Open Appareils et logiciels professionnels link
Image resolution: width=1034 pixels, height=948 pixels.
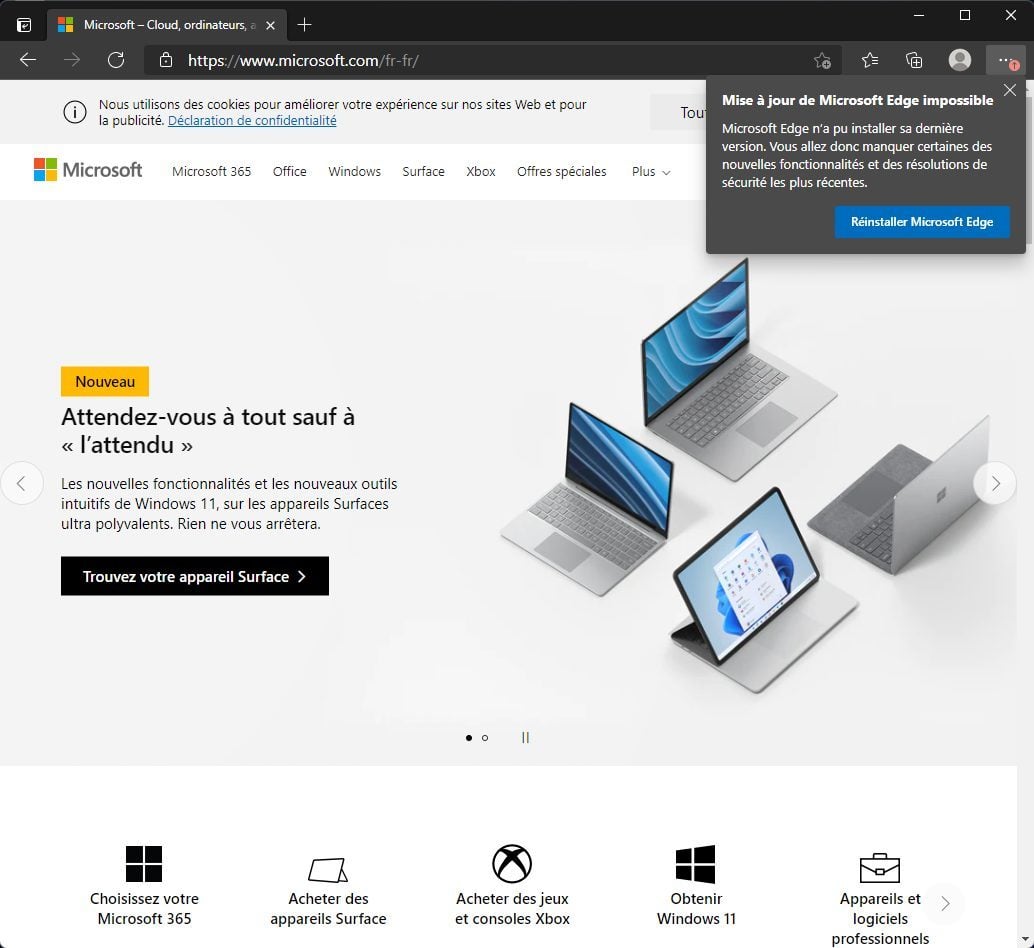click(x=880, y=918)
